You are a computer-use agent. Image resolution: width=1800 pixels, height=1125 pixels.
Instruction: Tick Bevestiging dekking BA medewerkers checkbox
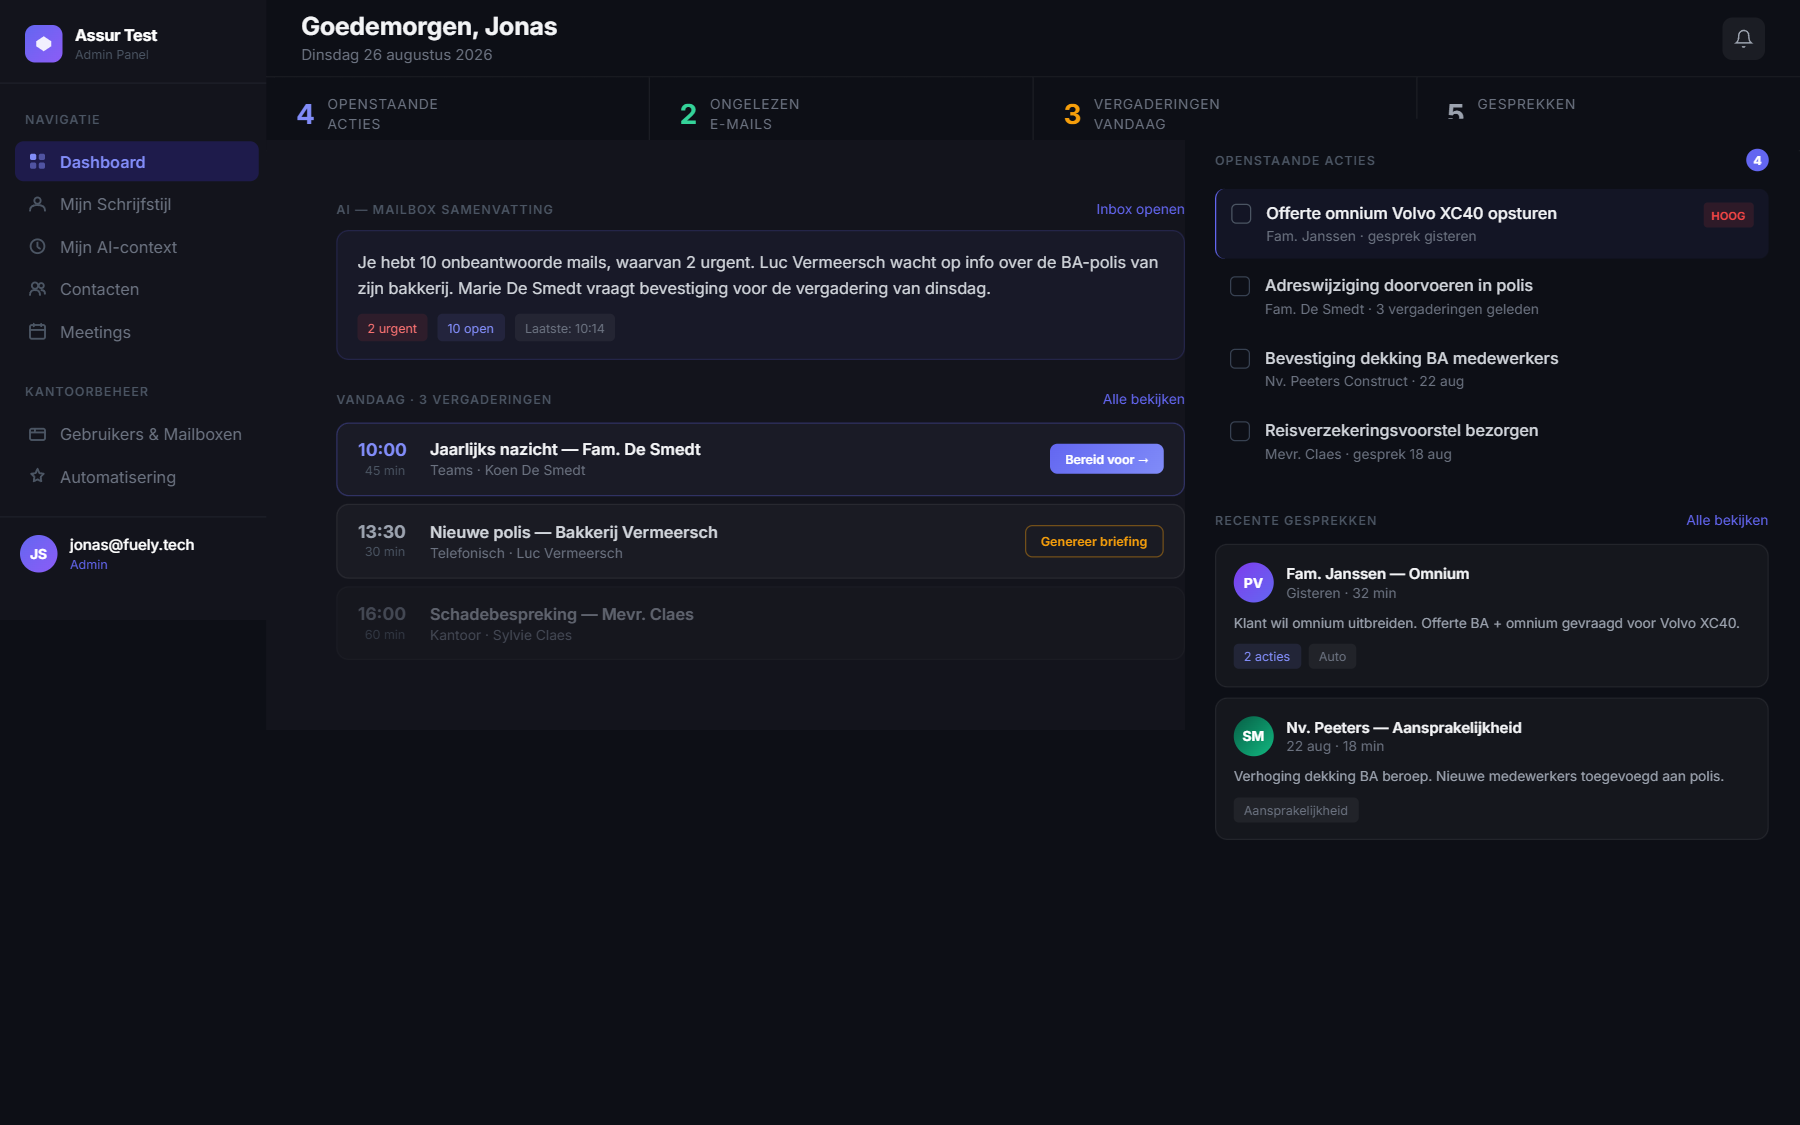click(1240, 359)
